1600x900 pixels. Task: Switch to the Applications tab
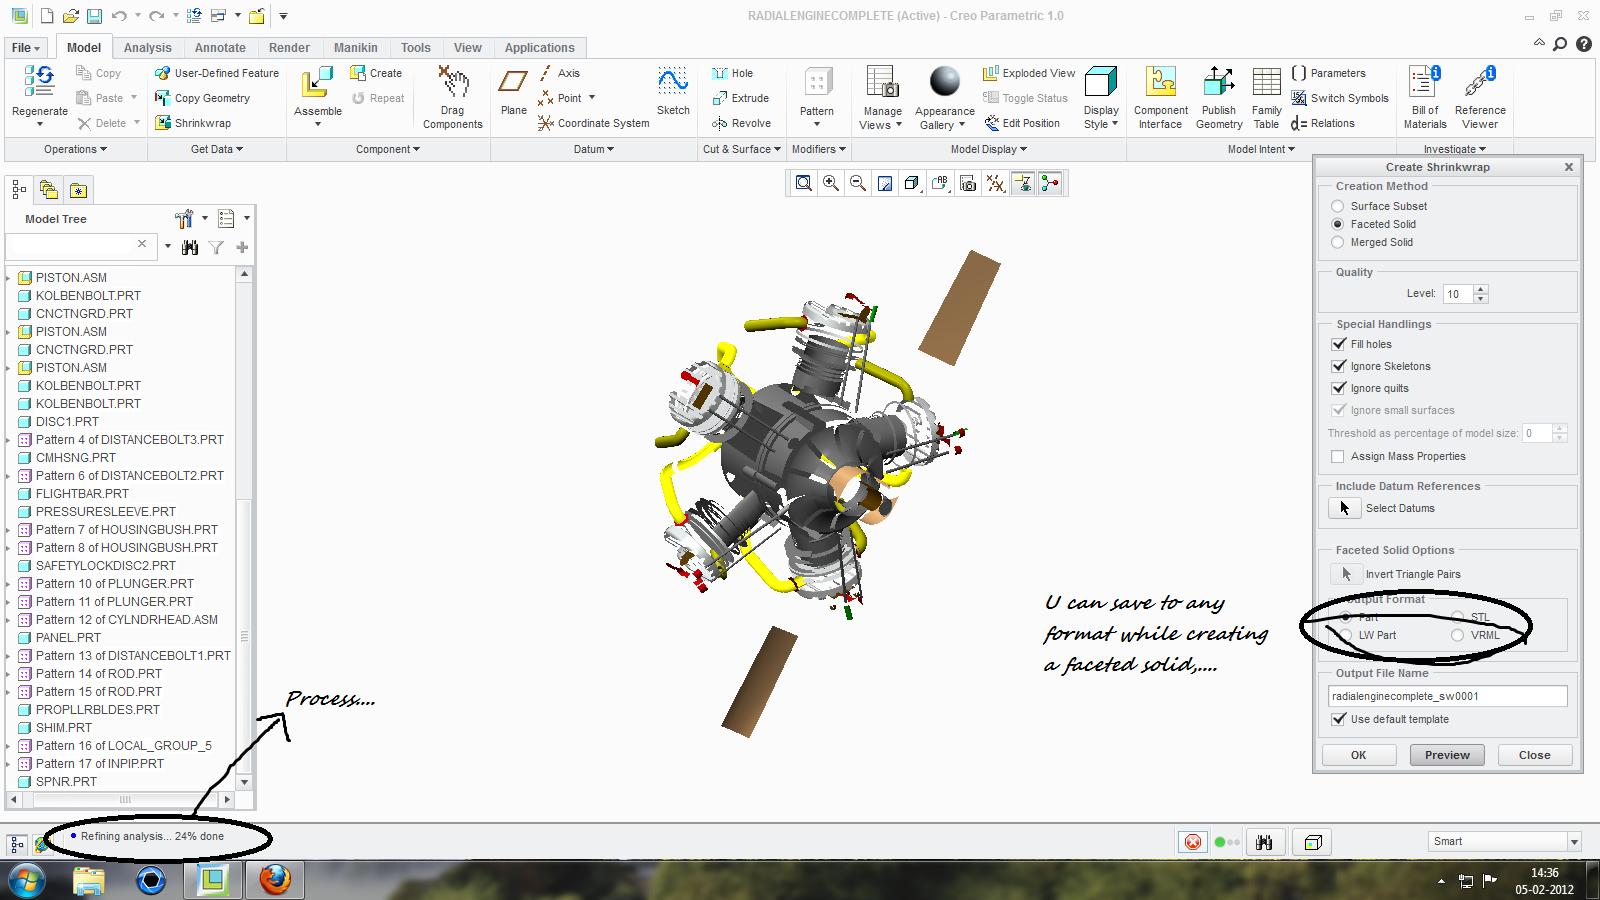click(x=540, y=48)
